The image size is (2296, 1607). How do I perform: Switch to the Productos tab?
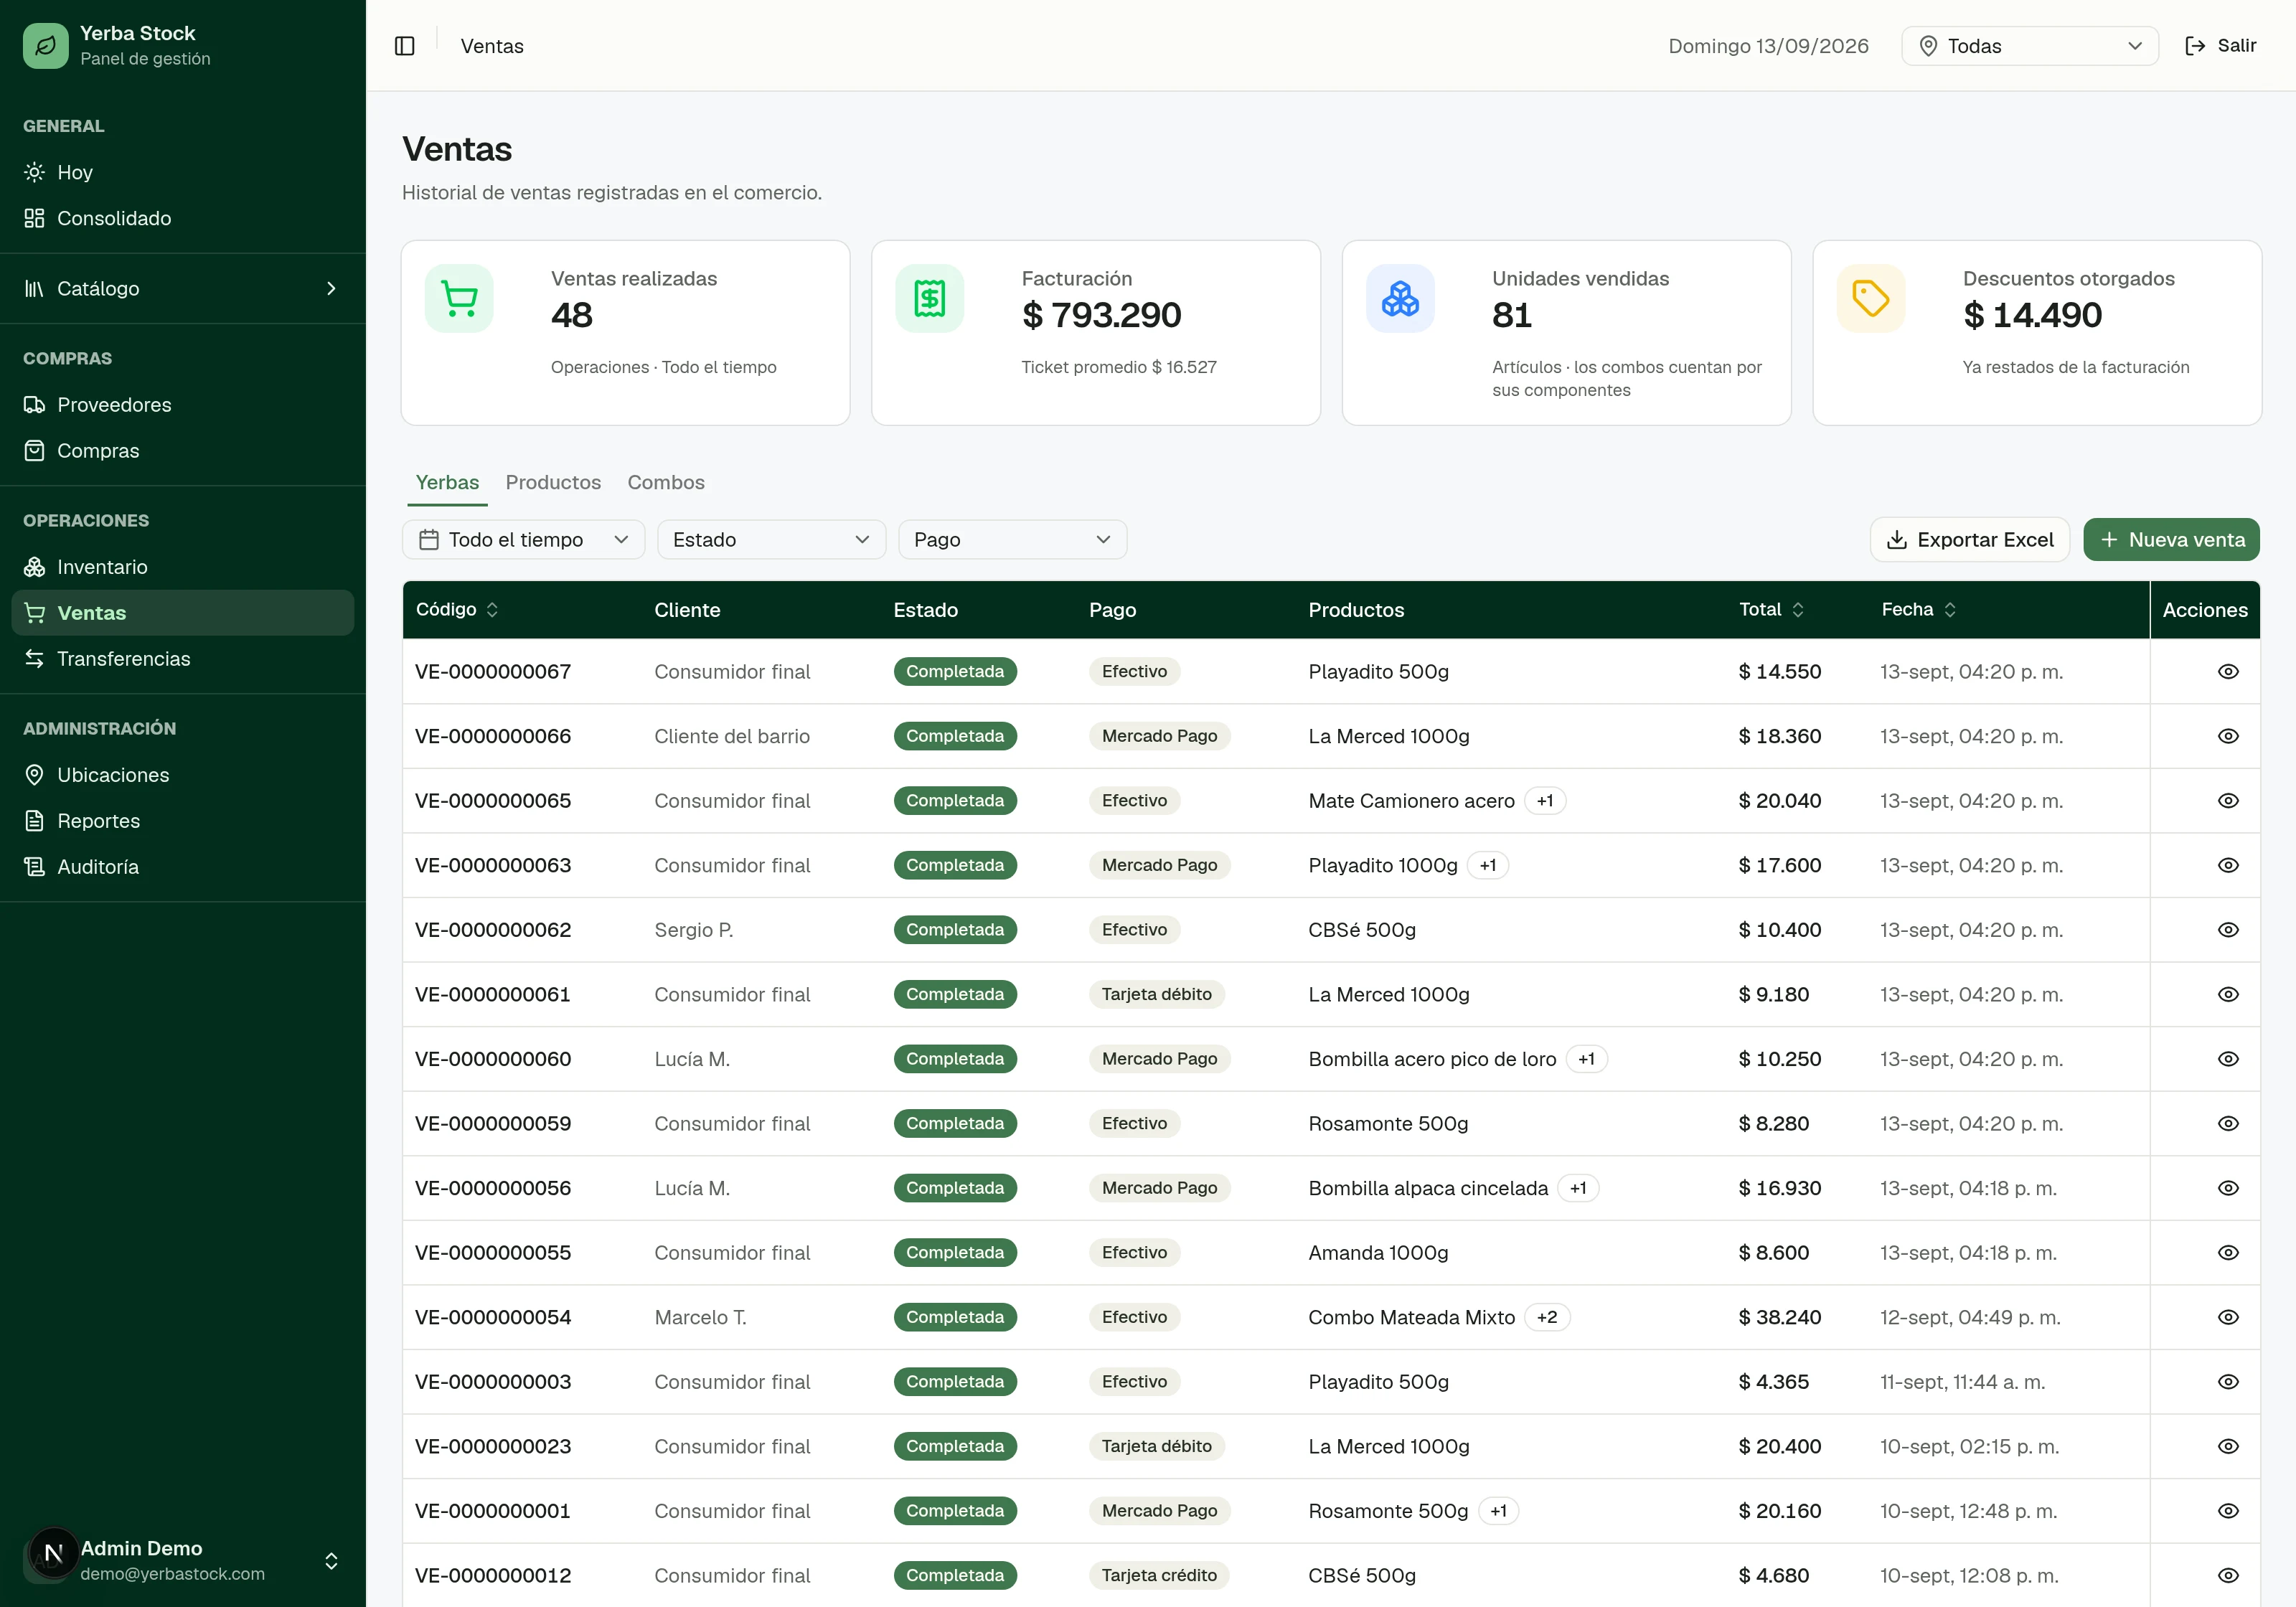click(553, 482)
